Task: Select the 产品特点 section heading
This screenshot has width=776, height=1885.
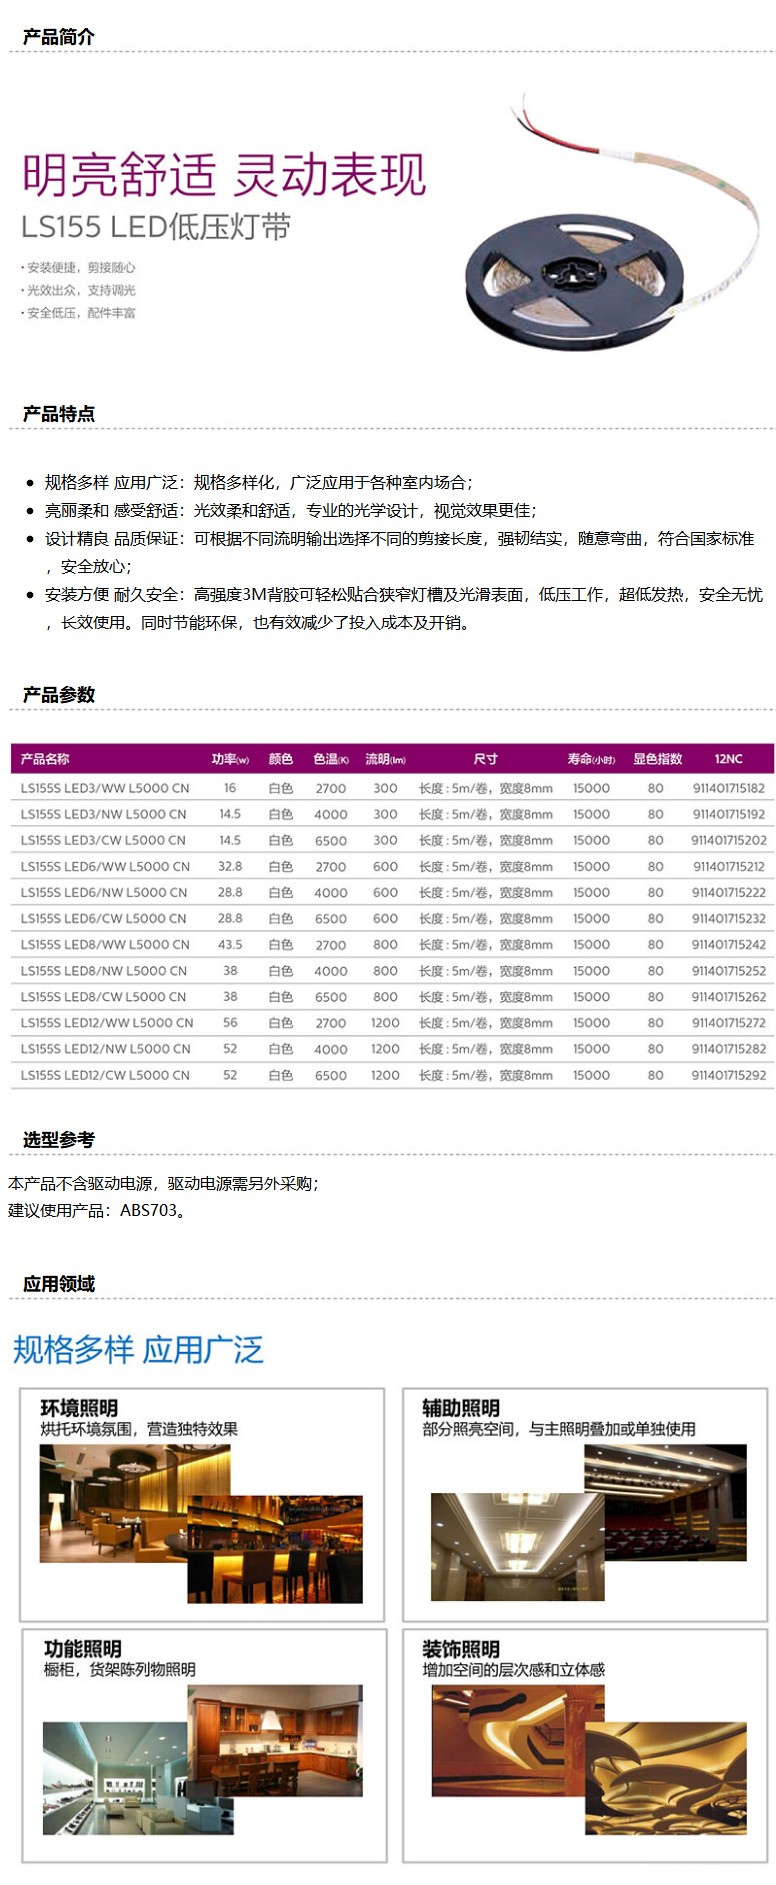Action: tap(58, 414)
